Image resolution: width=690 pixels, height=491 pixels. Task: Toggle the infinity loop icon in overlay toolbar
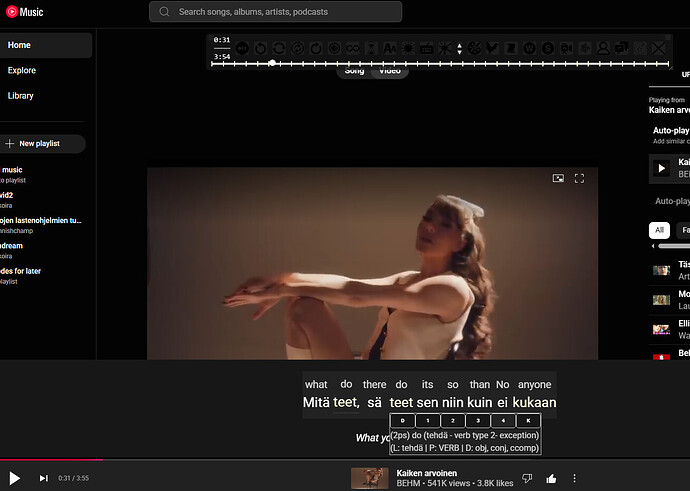click(x=352, y=48)
